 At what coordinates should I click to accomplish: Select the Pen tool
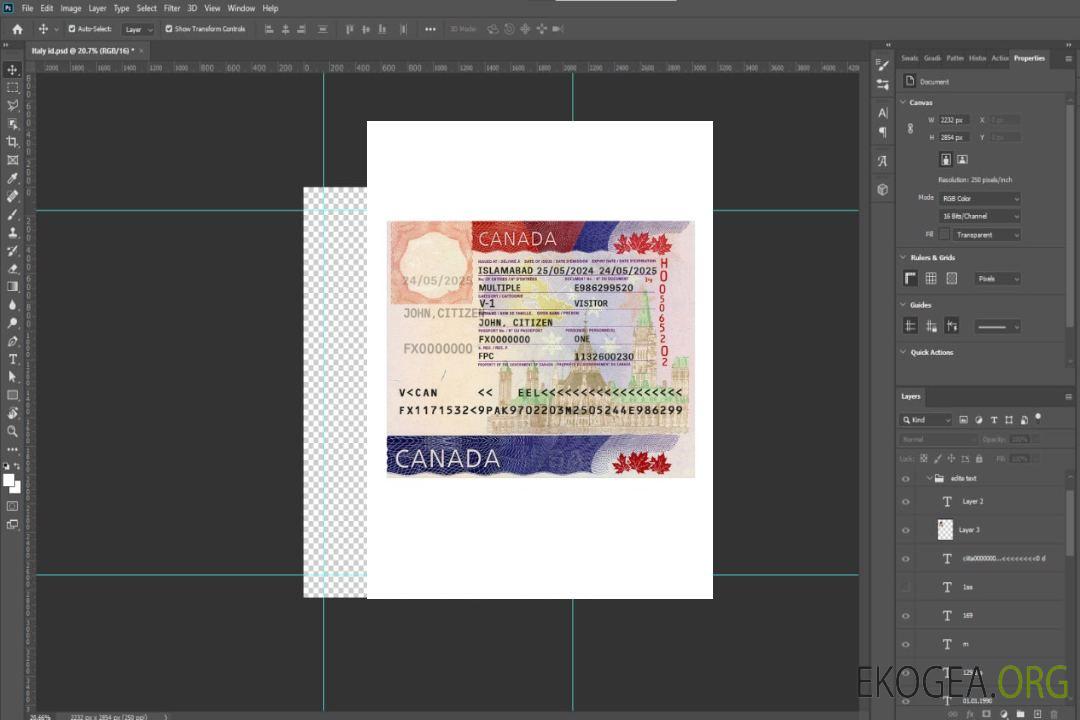point(12,341)
